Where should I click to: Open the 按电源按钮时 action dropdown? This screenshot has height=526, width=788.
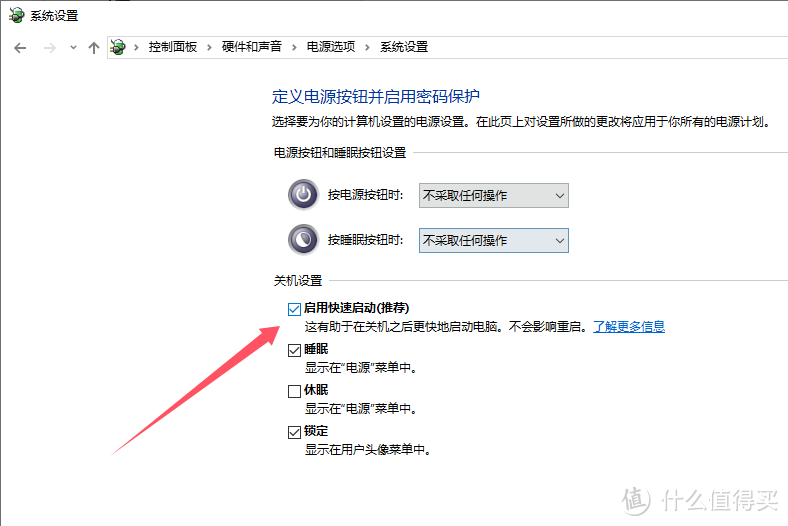[x=494, y=195]
